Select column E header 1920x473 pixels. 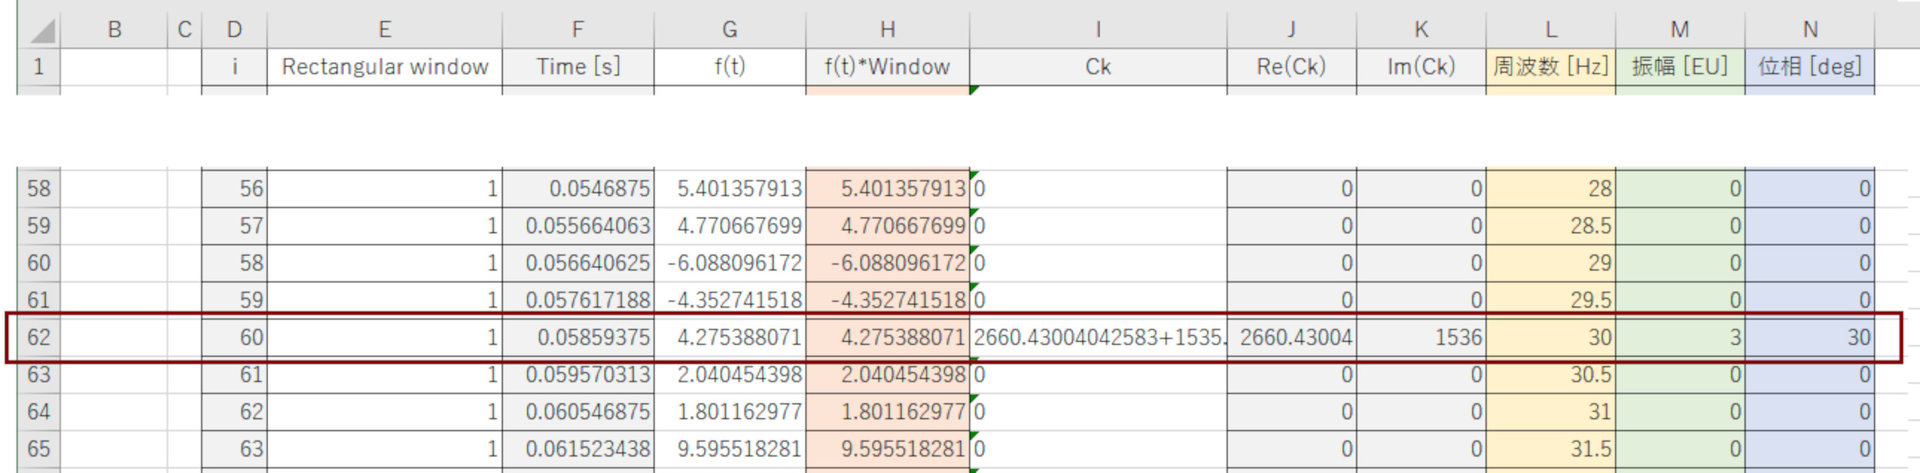click(x=384, y=30)
